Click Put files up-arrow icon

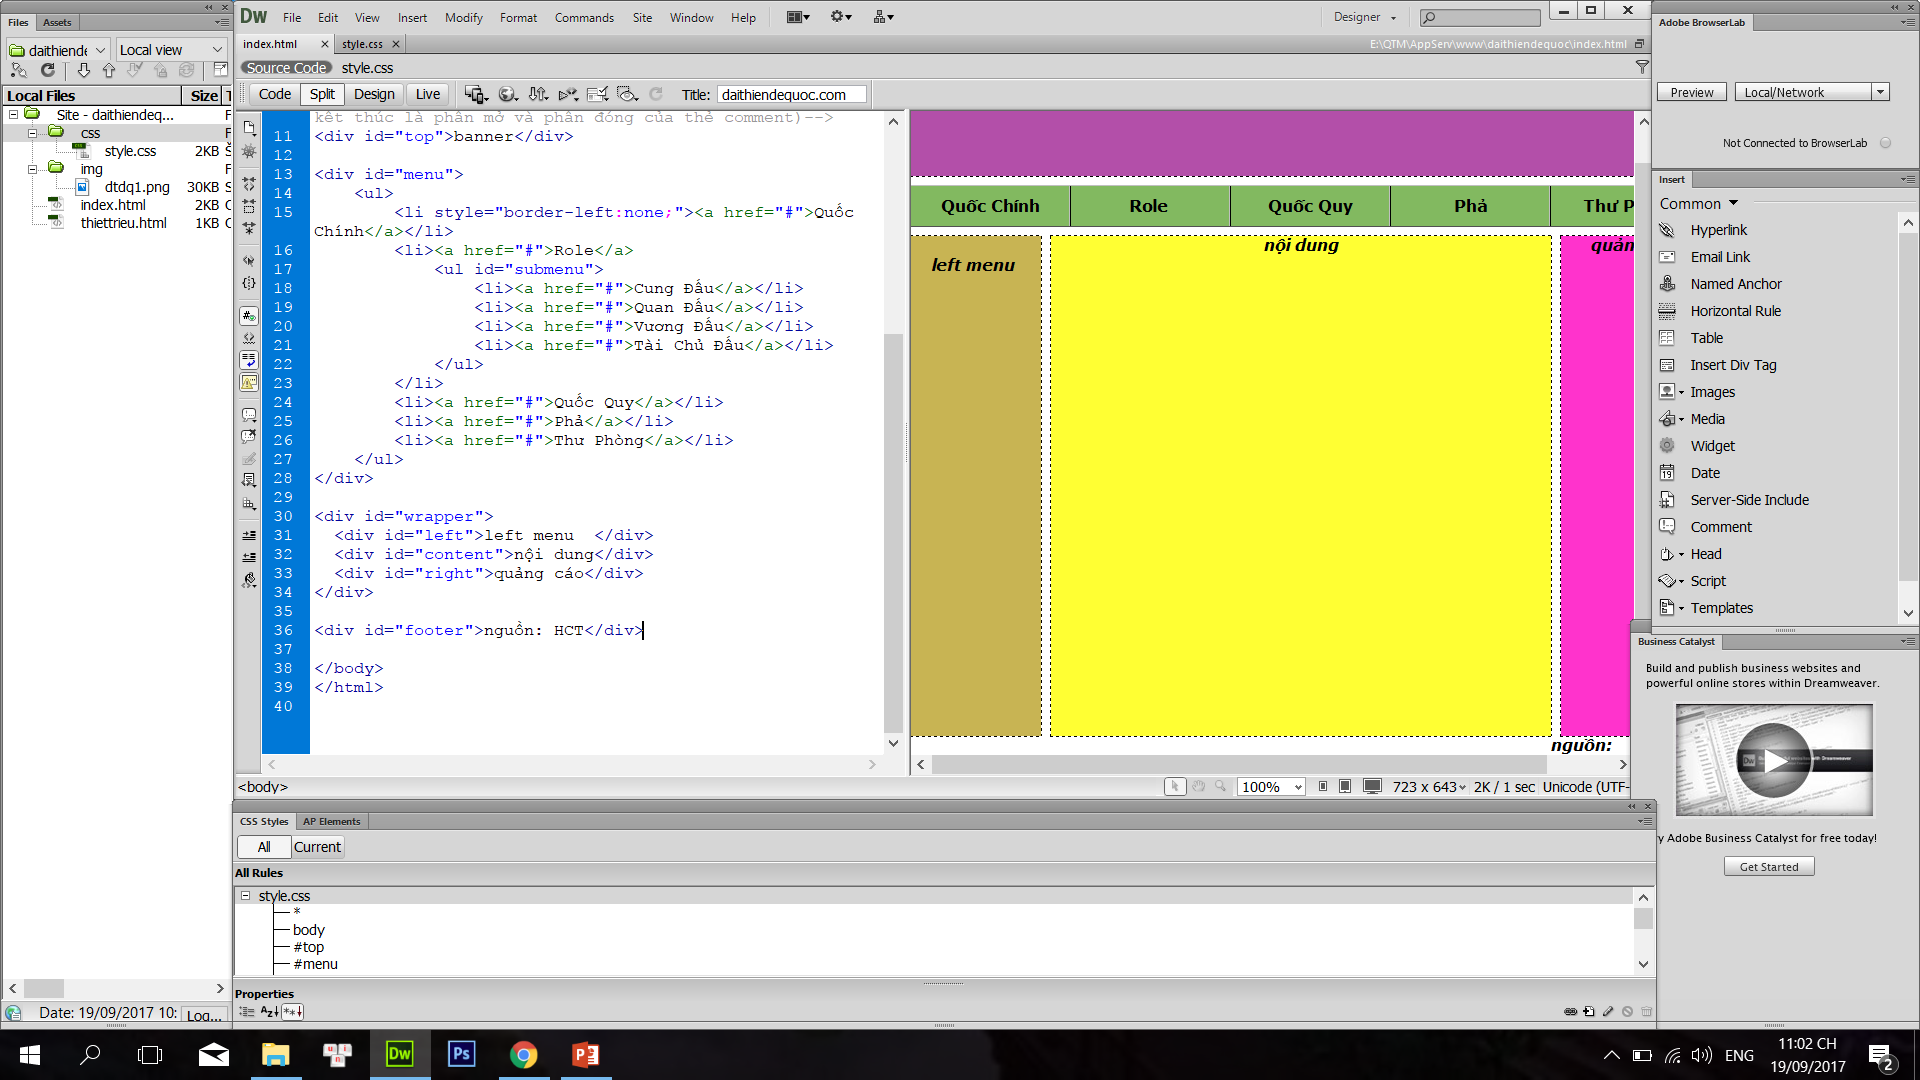point(109,70)
